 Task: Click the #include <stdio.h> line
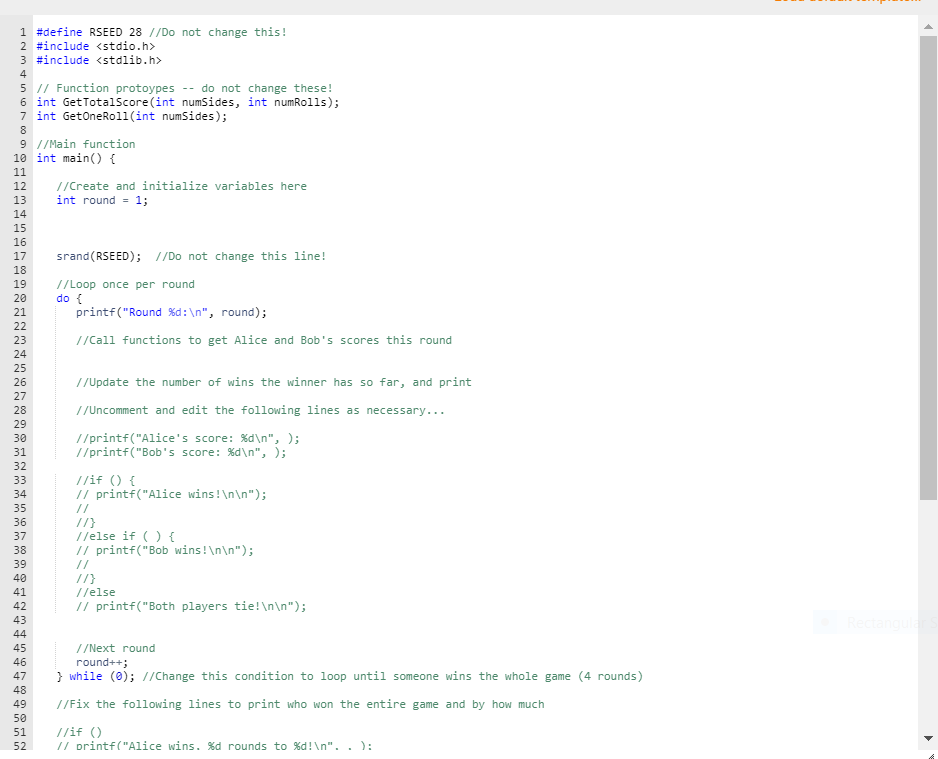pos(95,46)
